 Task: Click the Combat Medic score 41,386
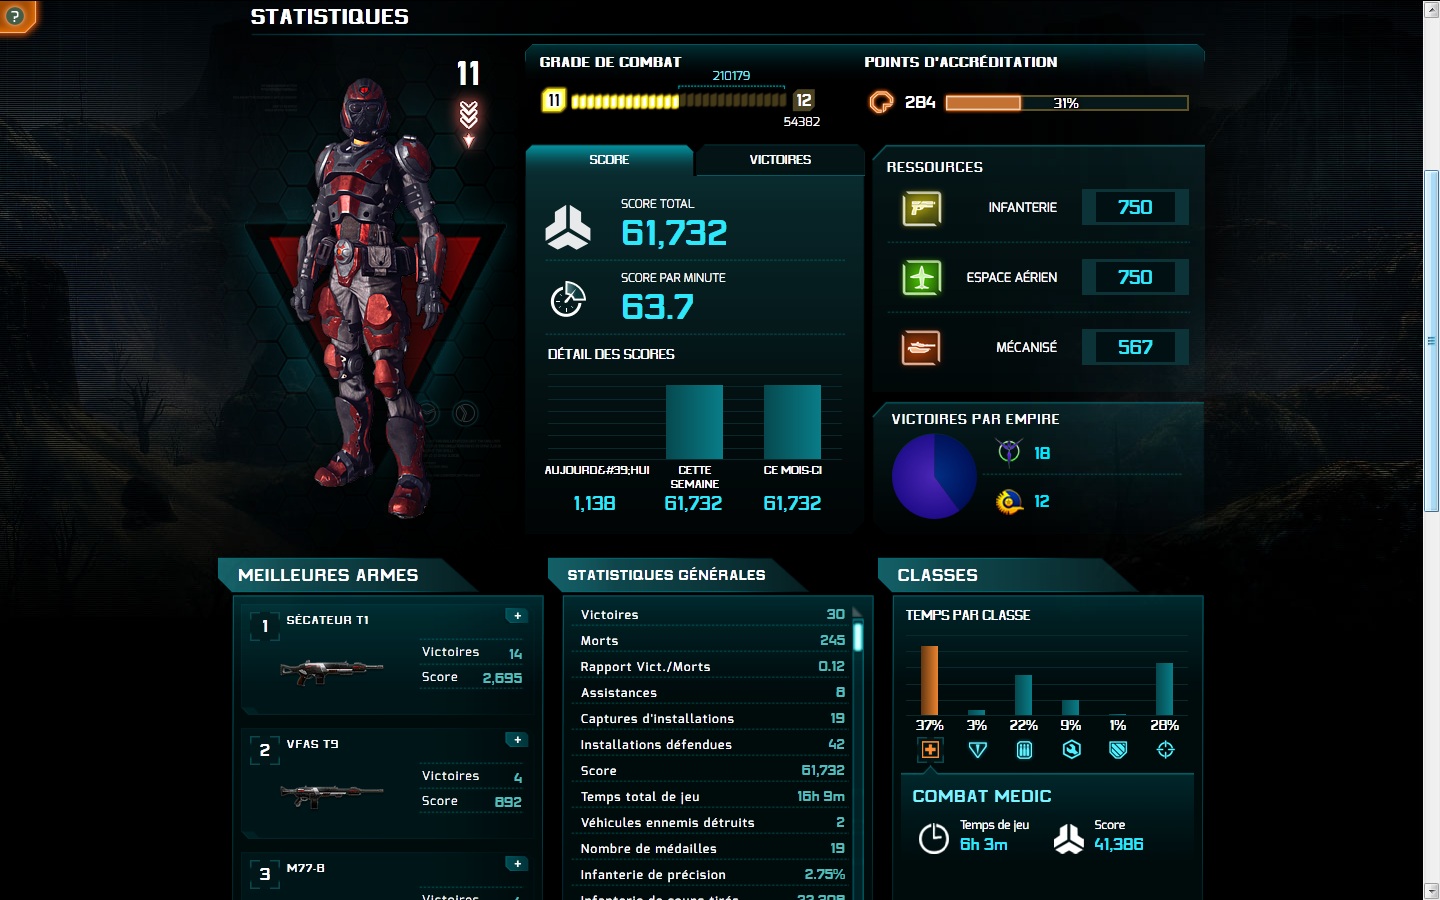click(1119, 845)
